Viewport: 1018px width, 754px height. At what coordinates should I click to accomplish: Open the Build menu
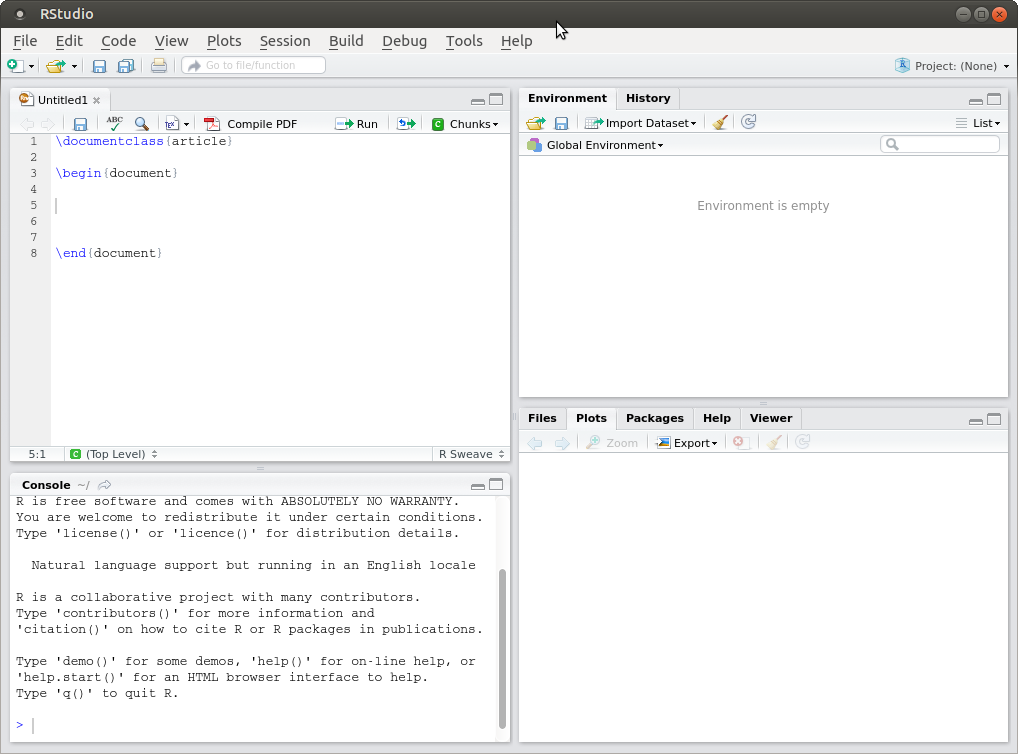(x=346, y=41)
